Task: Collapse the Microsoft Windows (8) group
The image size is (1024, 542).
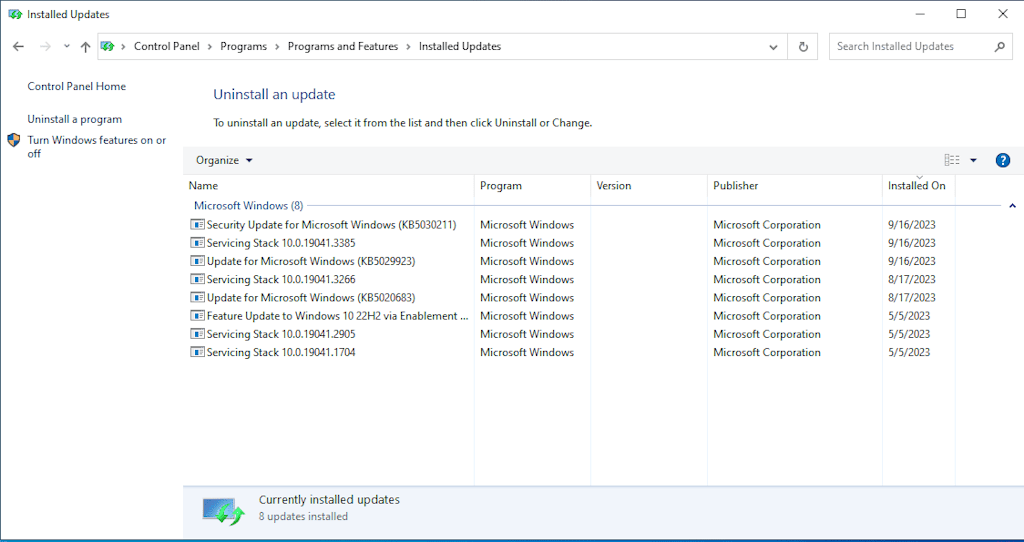Action: [1012, 206]
